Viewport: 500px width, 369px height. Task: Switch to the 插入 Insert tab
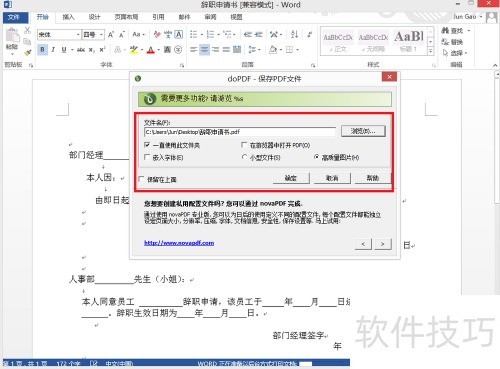click(x=68, y=17)
